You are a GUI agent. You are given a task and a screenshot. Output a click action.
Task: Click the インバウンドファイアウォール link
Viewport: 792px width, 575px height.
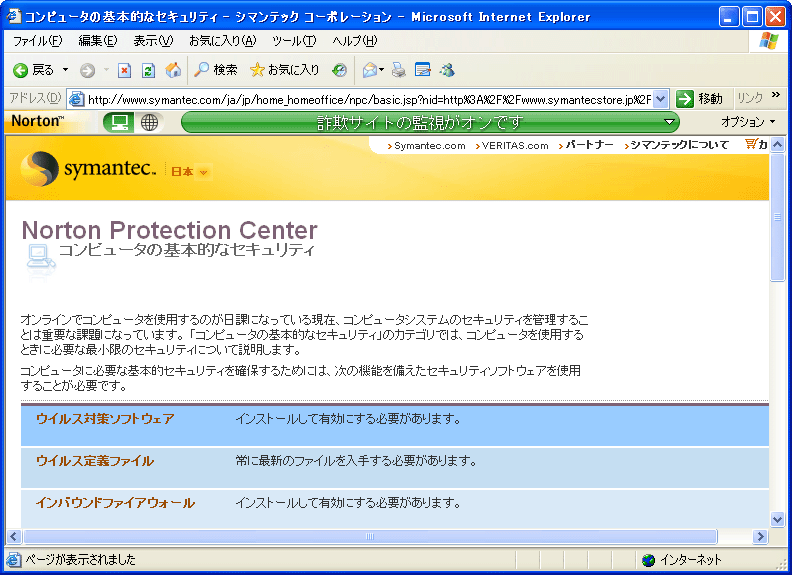tap(115, 503)
